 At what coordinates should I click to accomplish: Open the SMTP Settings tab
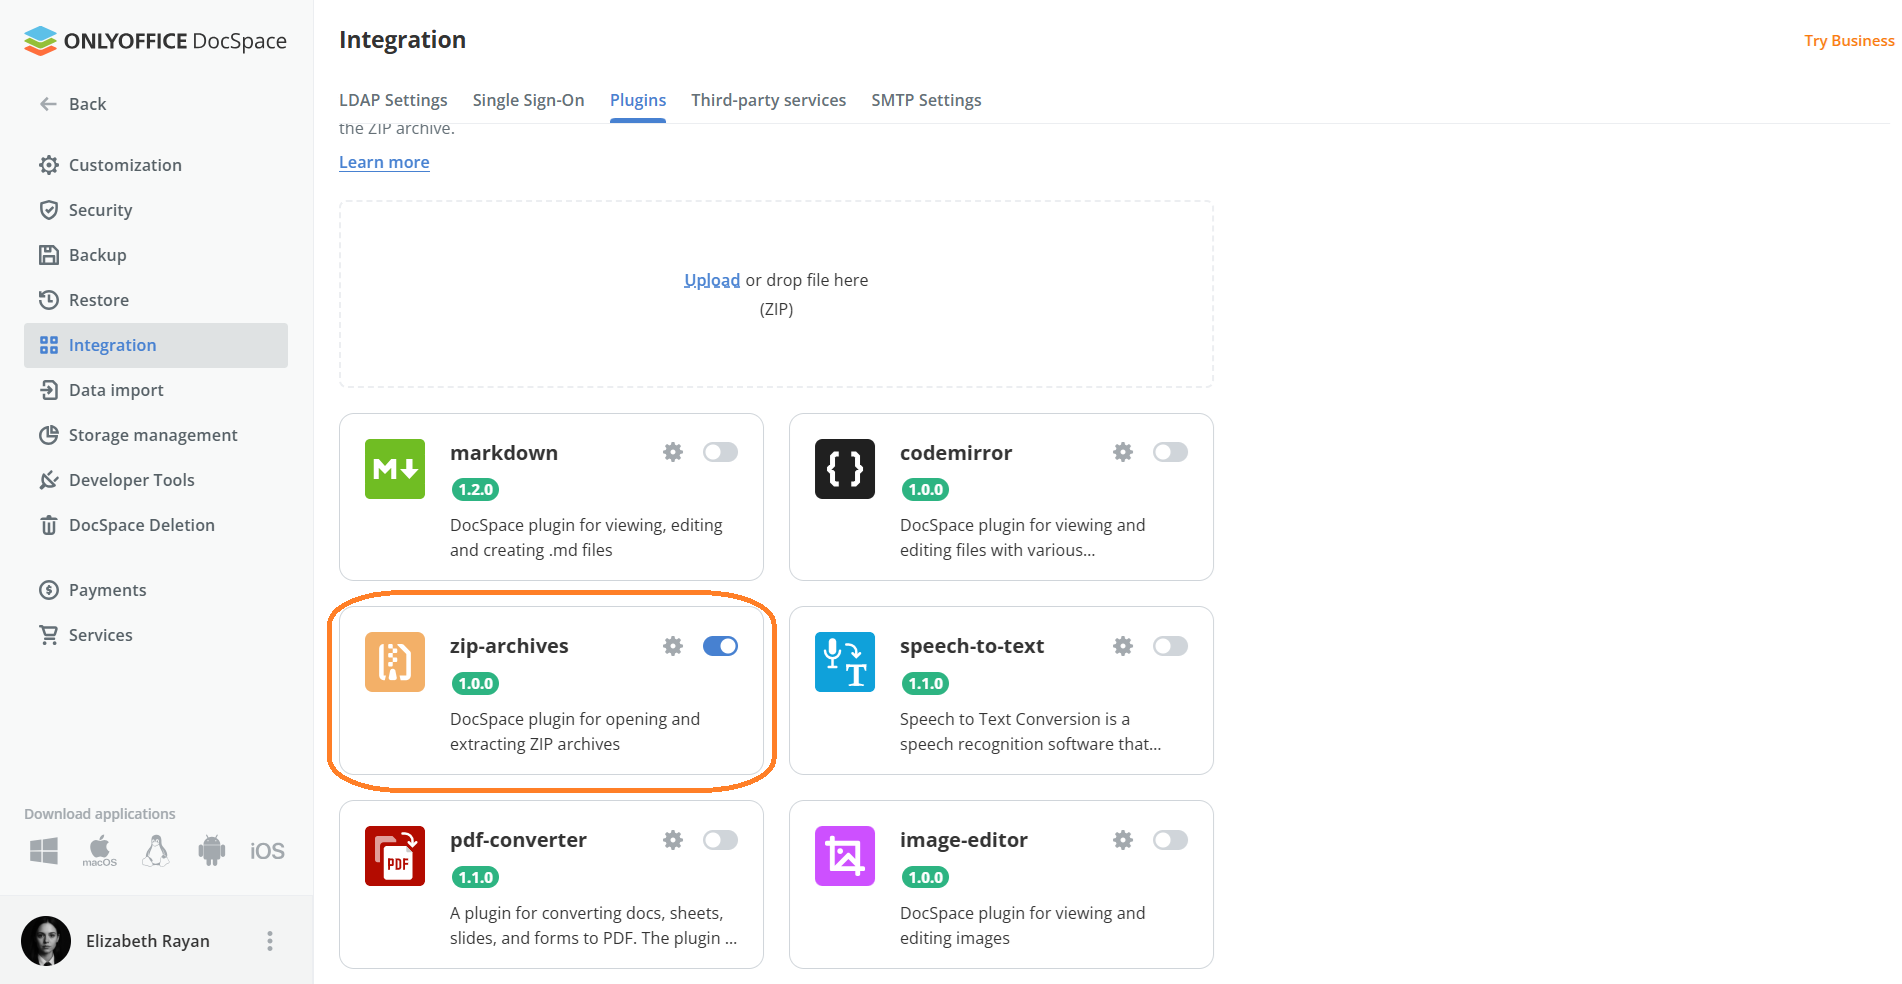[925, 100]
